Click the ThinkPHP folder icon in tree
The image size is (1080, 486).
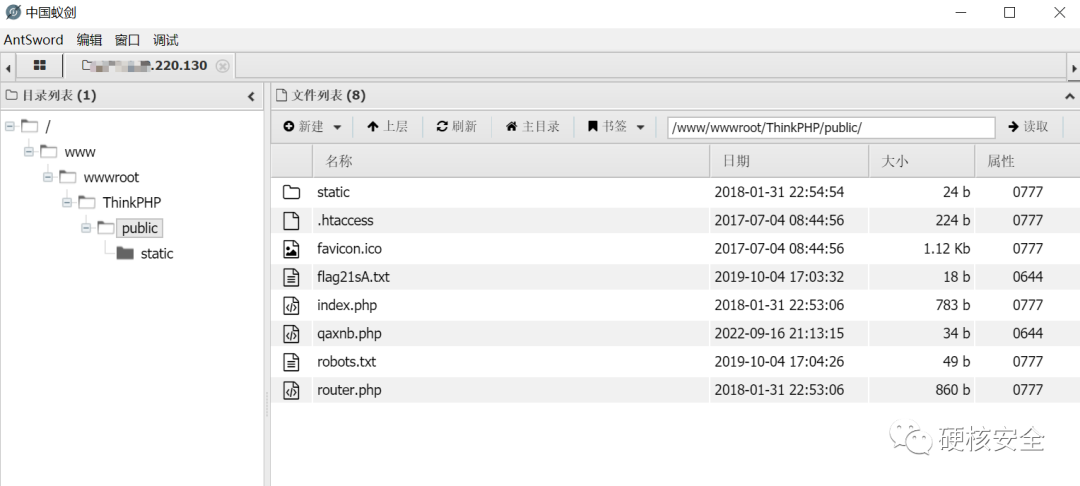(87, 202)
